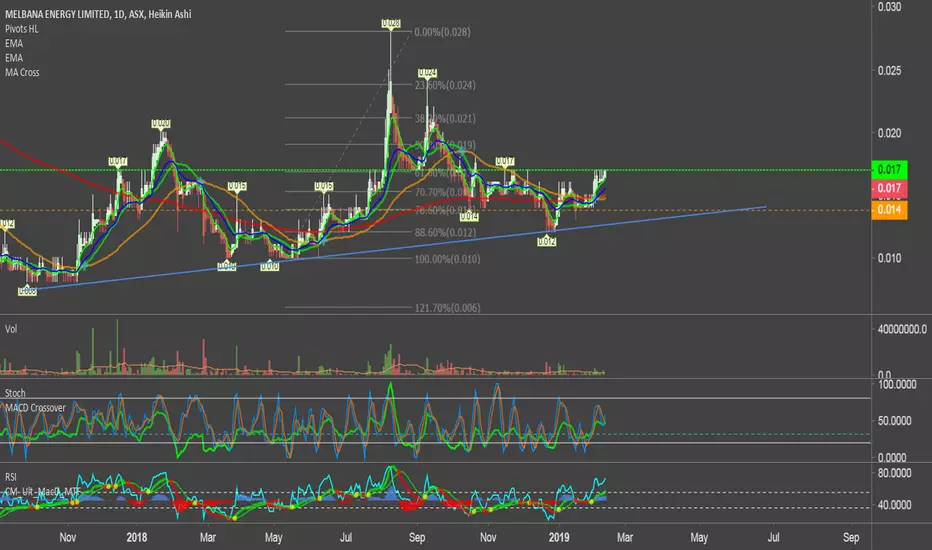Click the 88.60%(0.012) Fibonacci level
Screen dimensions: 932x550
coord(445,232)
